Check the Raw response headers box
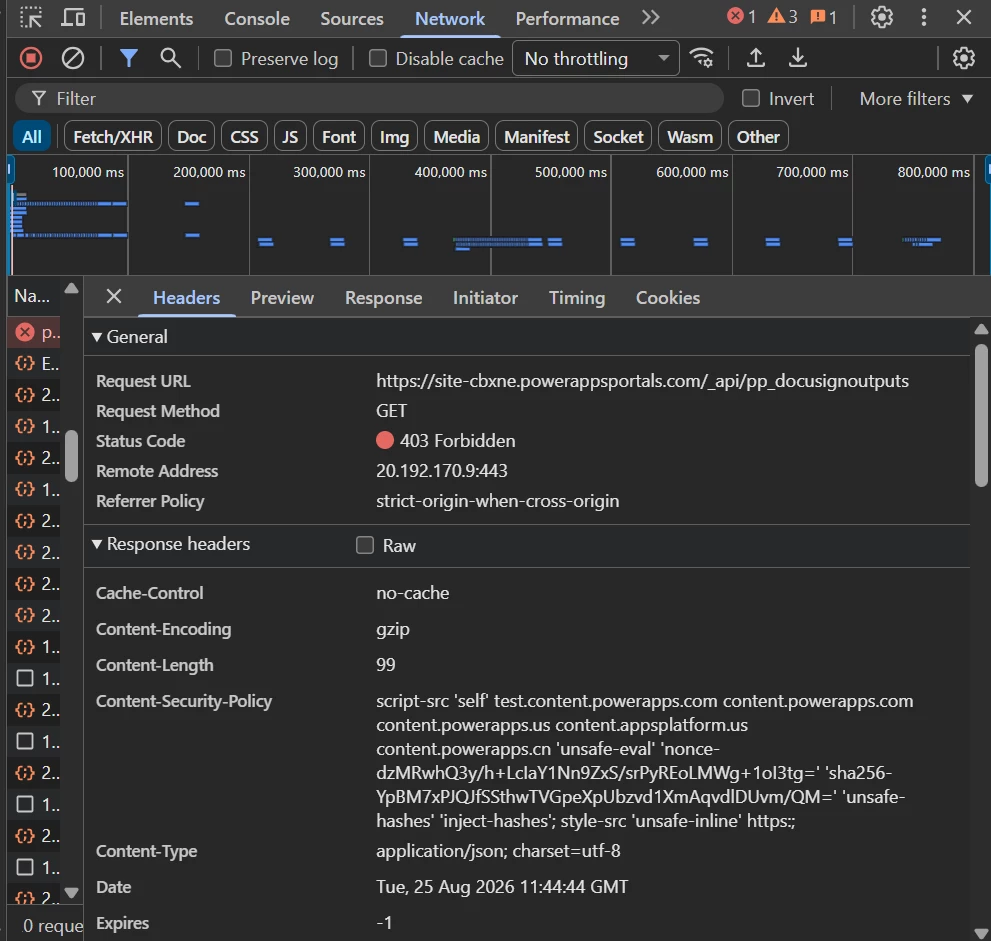The width and height of the screenshot is (991, 941). 365,545
